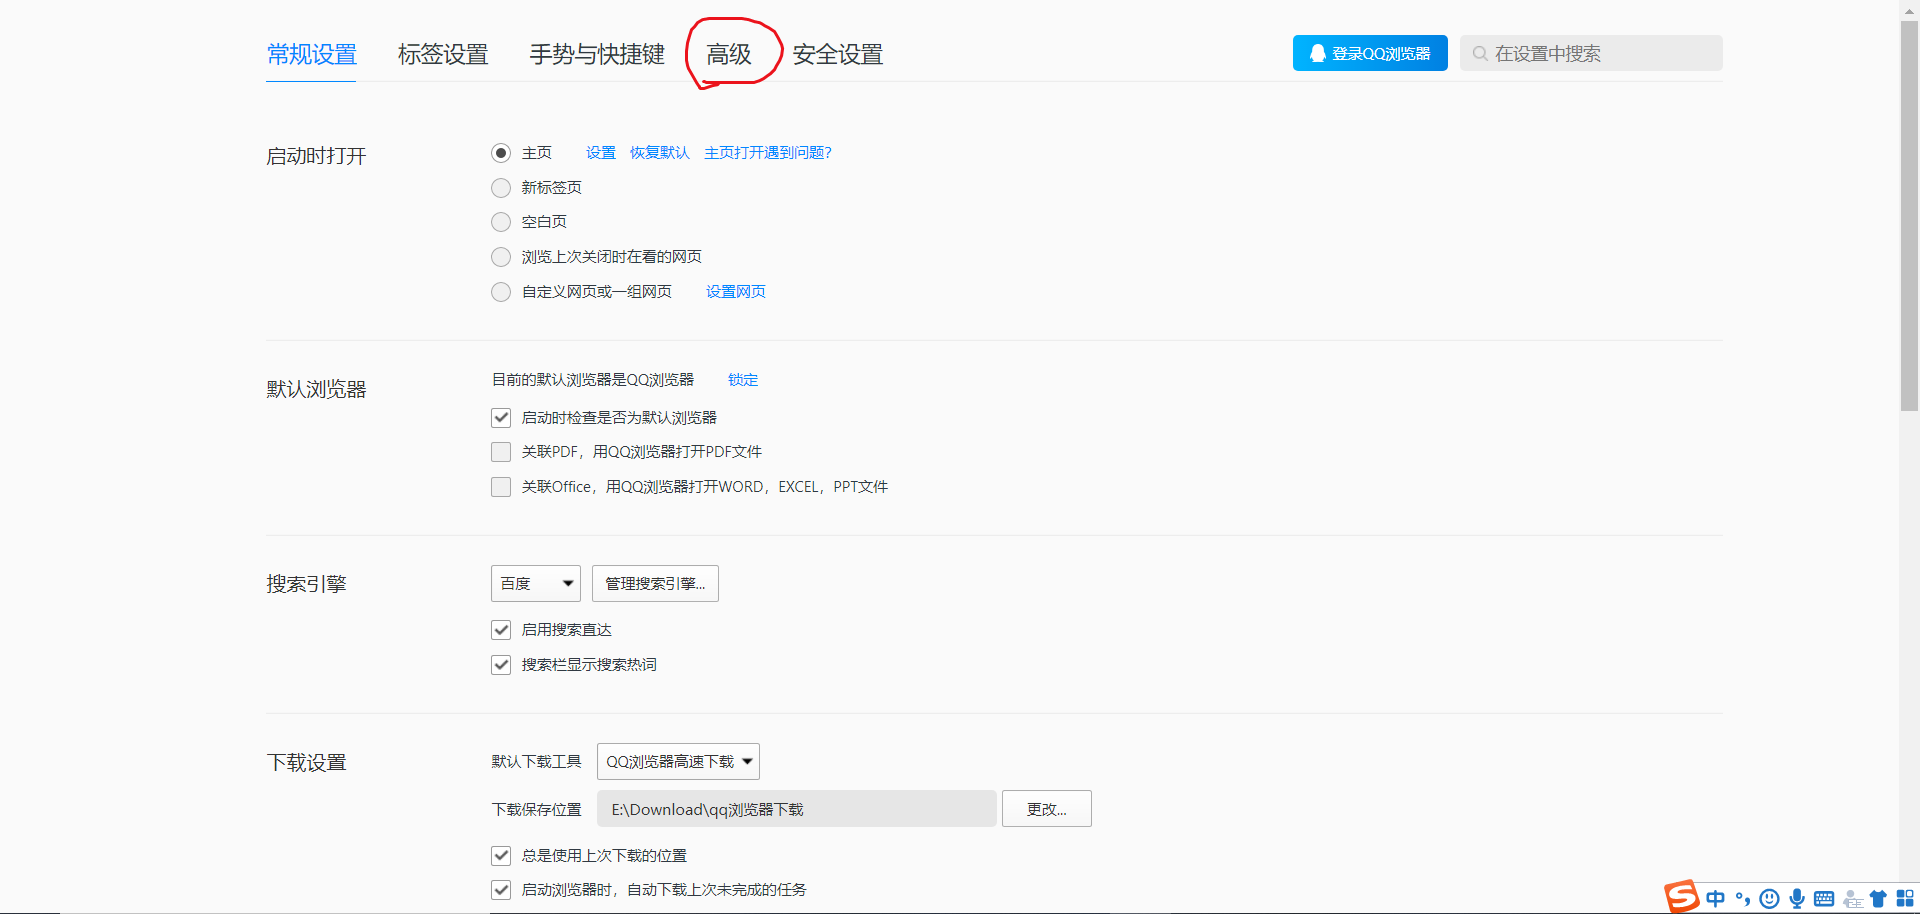The height and width of the screenshot is (914, 1920).
Task: Select the 新标签页 radio option
Action: (x=501, y=188)
